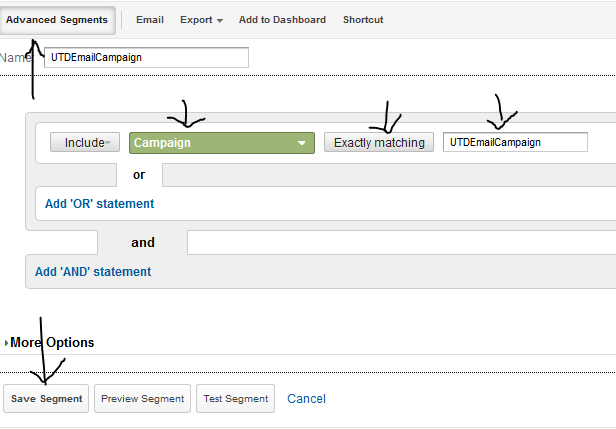Click the Exactly matching selector

click(x=378, y=143)
